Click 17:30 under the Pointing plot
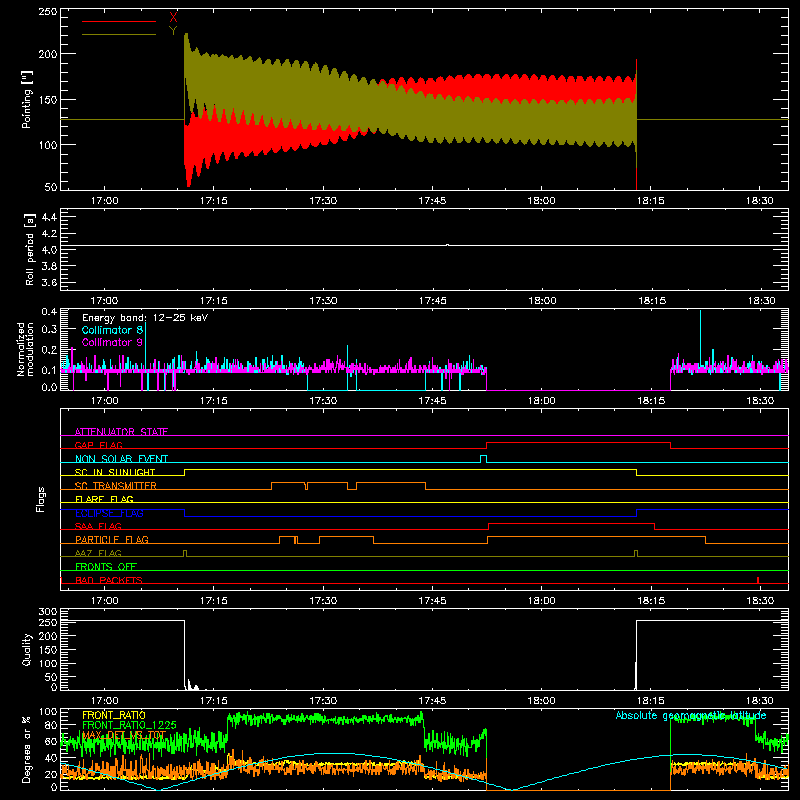The height and width of the screenshot is (800, 800). 323,201
